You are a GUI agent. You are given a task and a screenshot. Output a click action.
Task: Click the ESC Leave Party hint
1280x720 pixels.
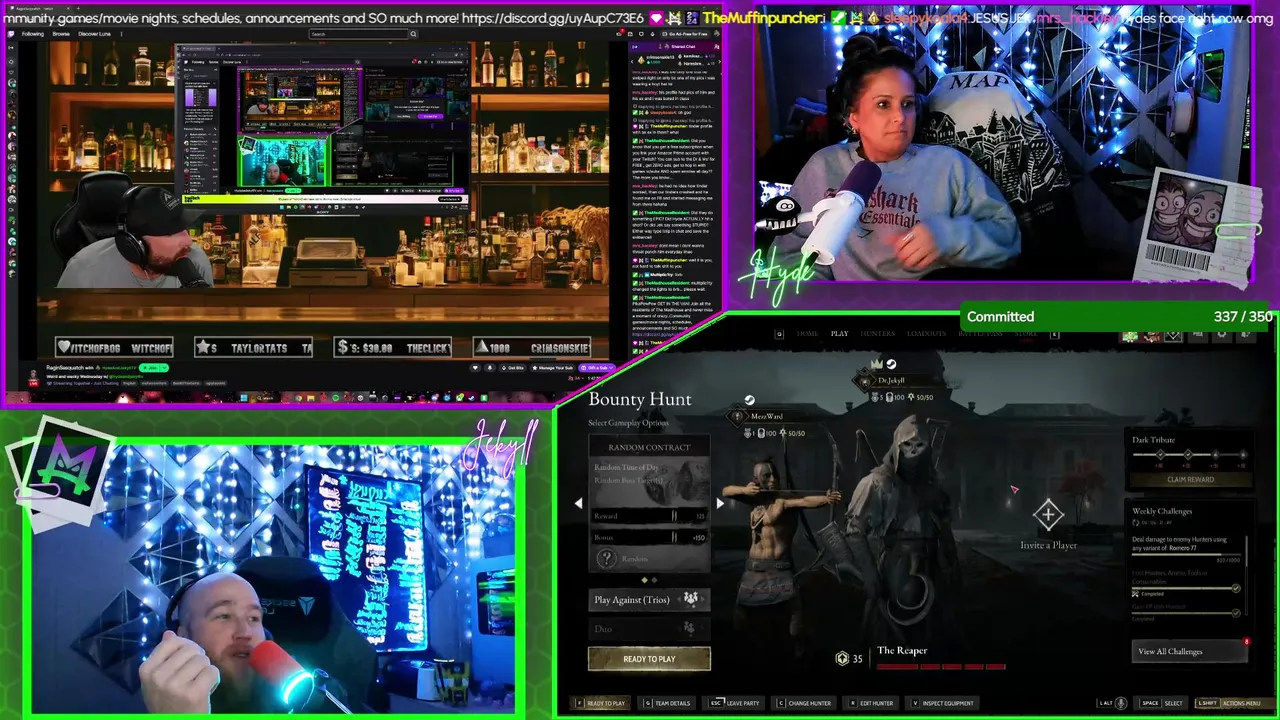point(734,703)
